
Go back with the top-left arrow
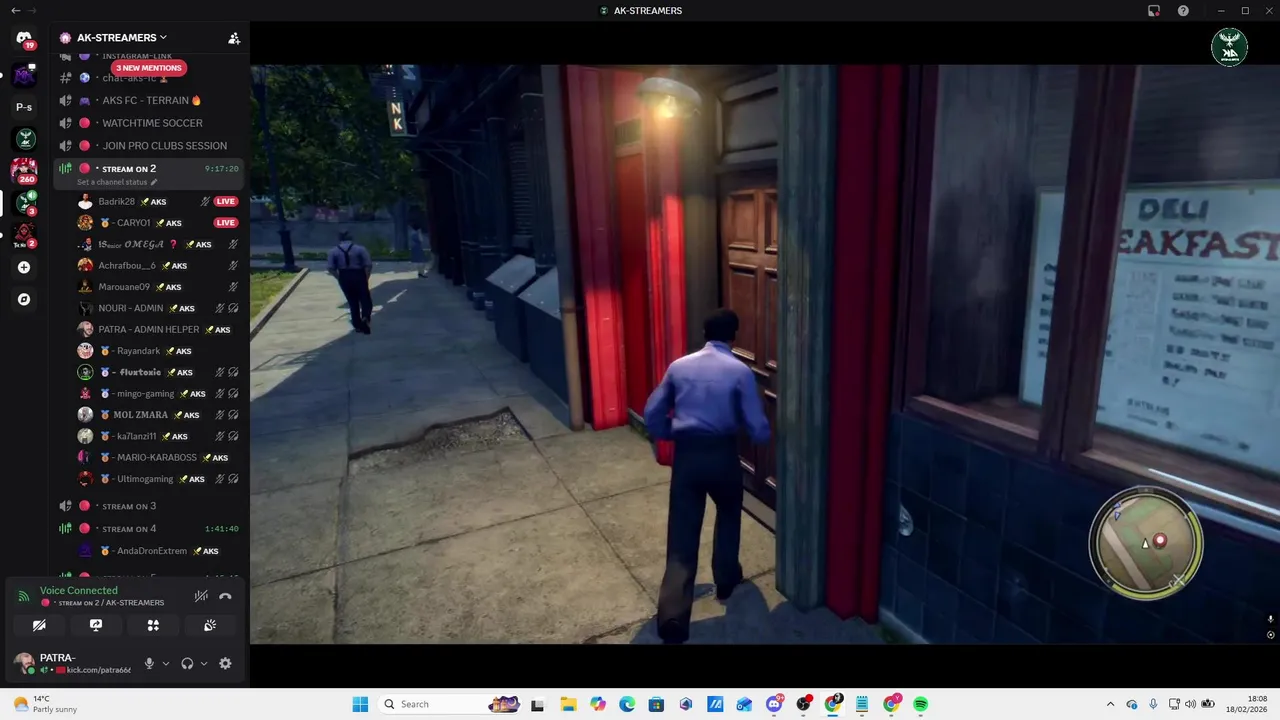15,10
